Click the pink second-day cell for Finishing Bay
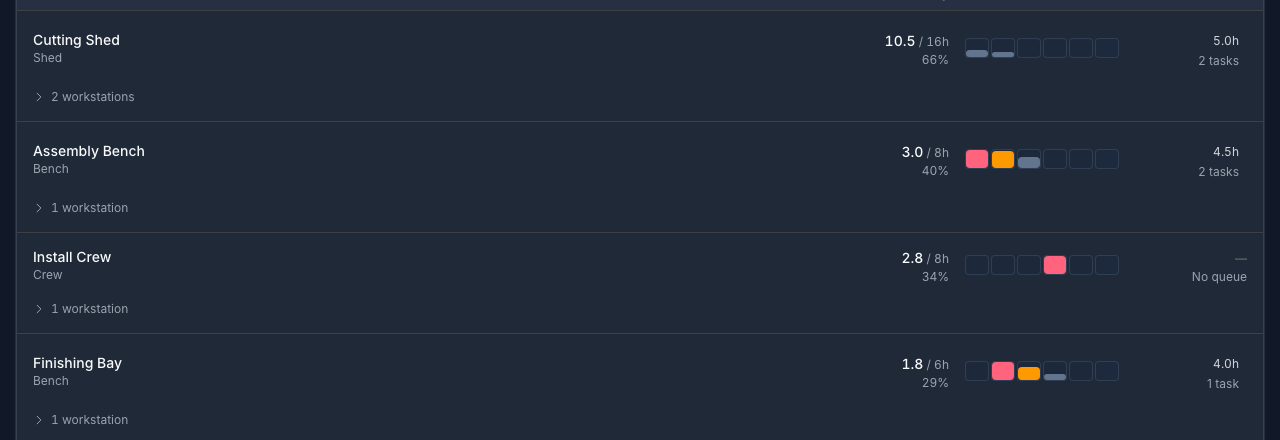This screenshot has width=1280, height=440. pos(1003,371)
